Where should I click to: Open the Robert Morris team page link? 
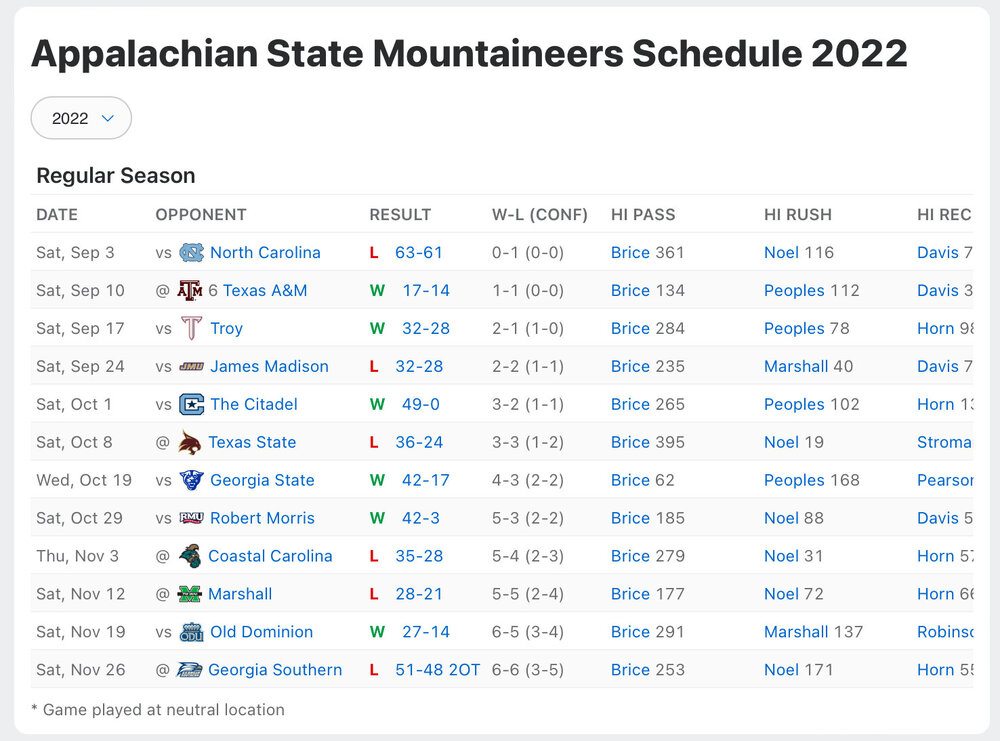(262, 519)
